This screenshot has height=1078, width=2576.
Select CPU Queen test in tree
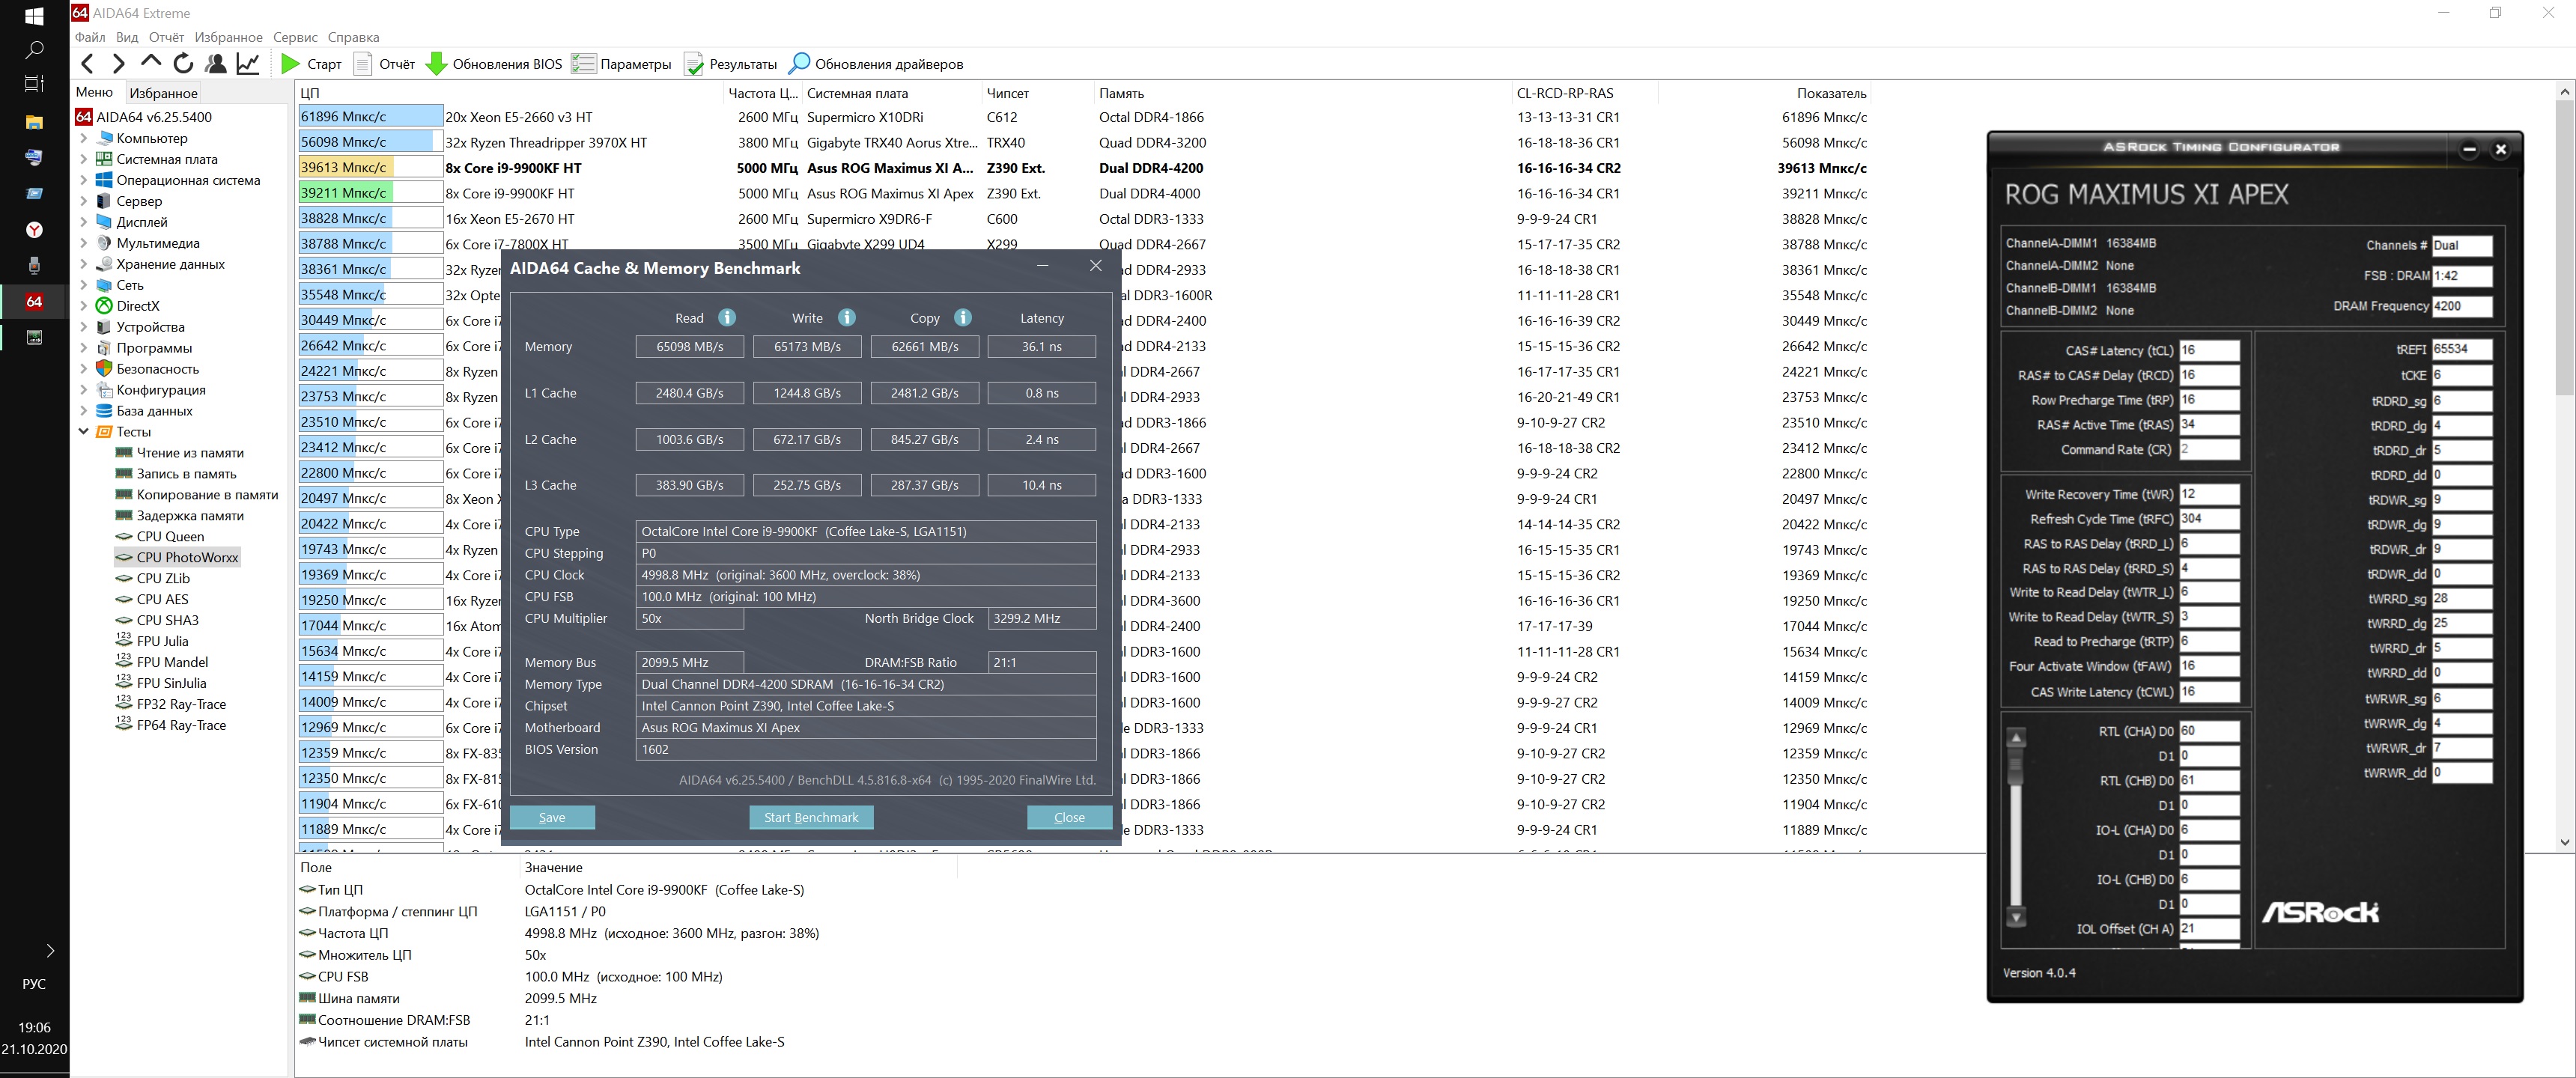pos(170,537)
